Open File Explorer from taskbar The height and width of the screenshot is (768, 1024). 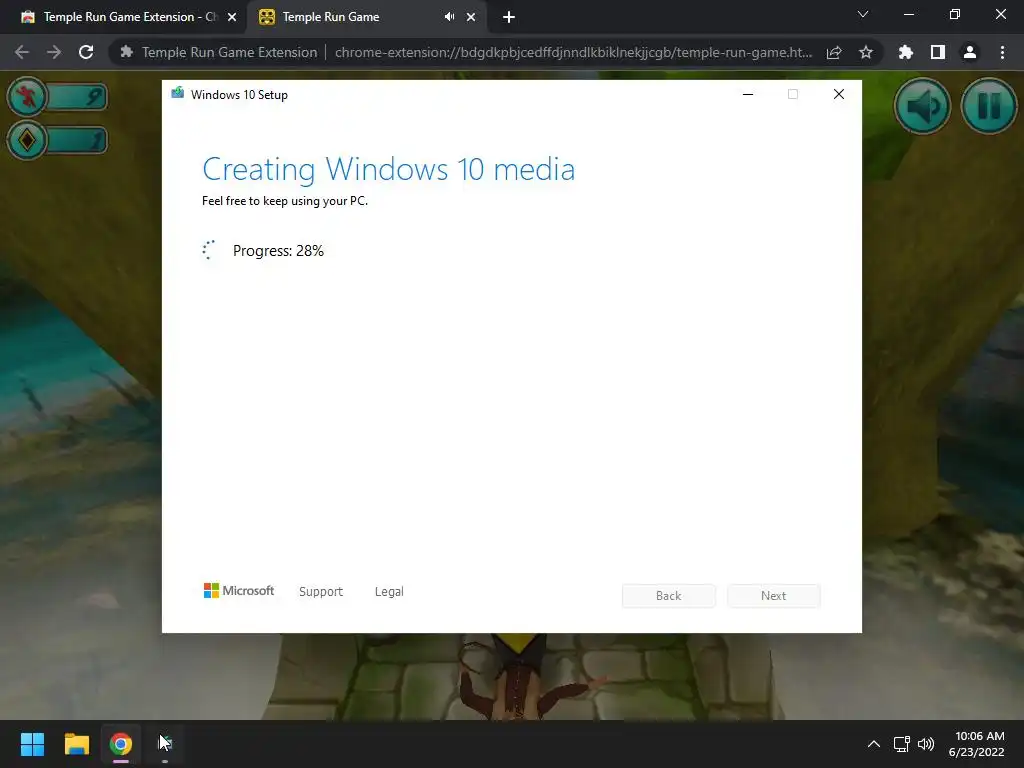[76, 744]
